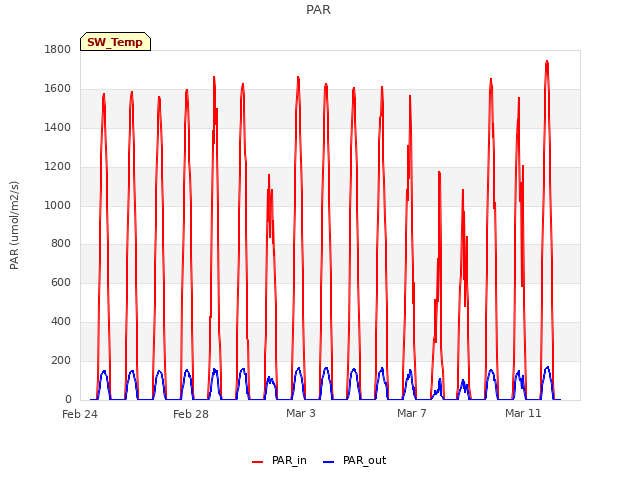Click the Mar 11 x-axis label

523,413
